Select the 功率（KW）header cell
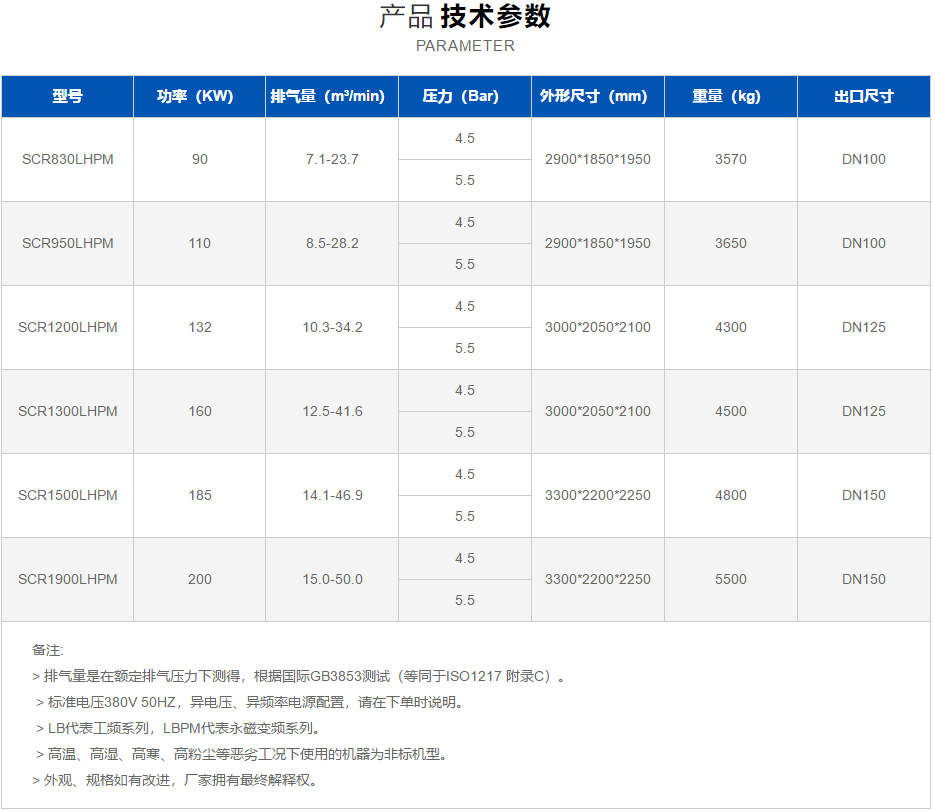Image resolution: width=935 pixels, height=811 pixels. click(x=198, y=96)
